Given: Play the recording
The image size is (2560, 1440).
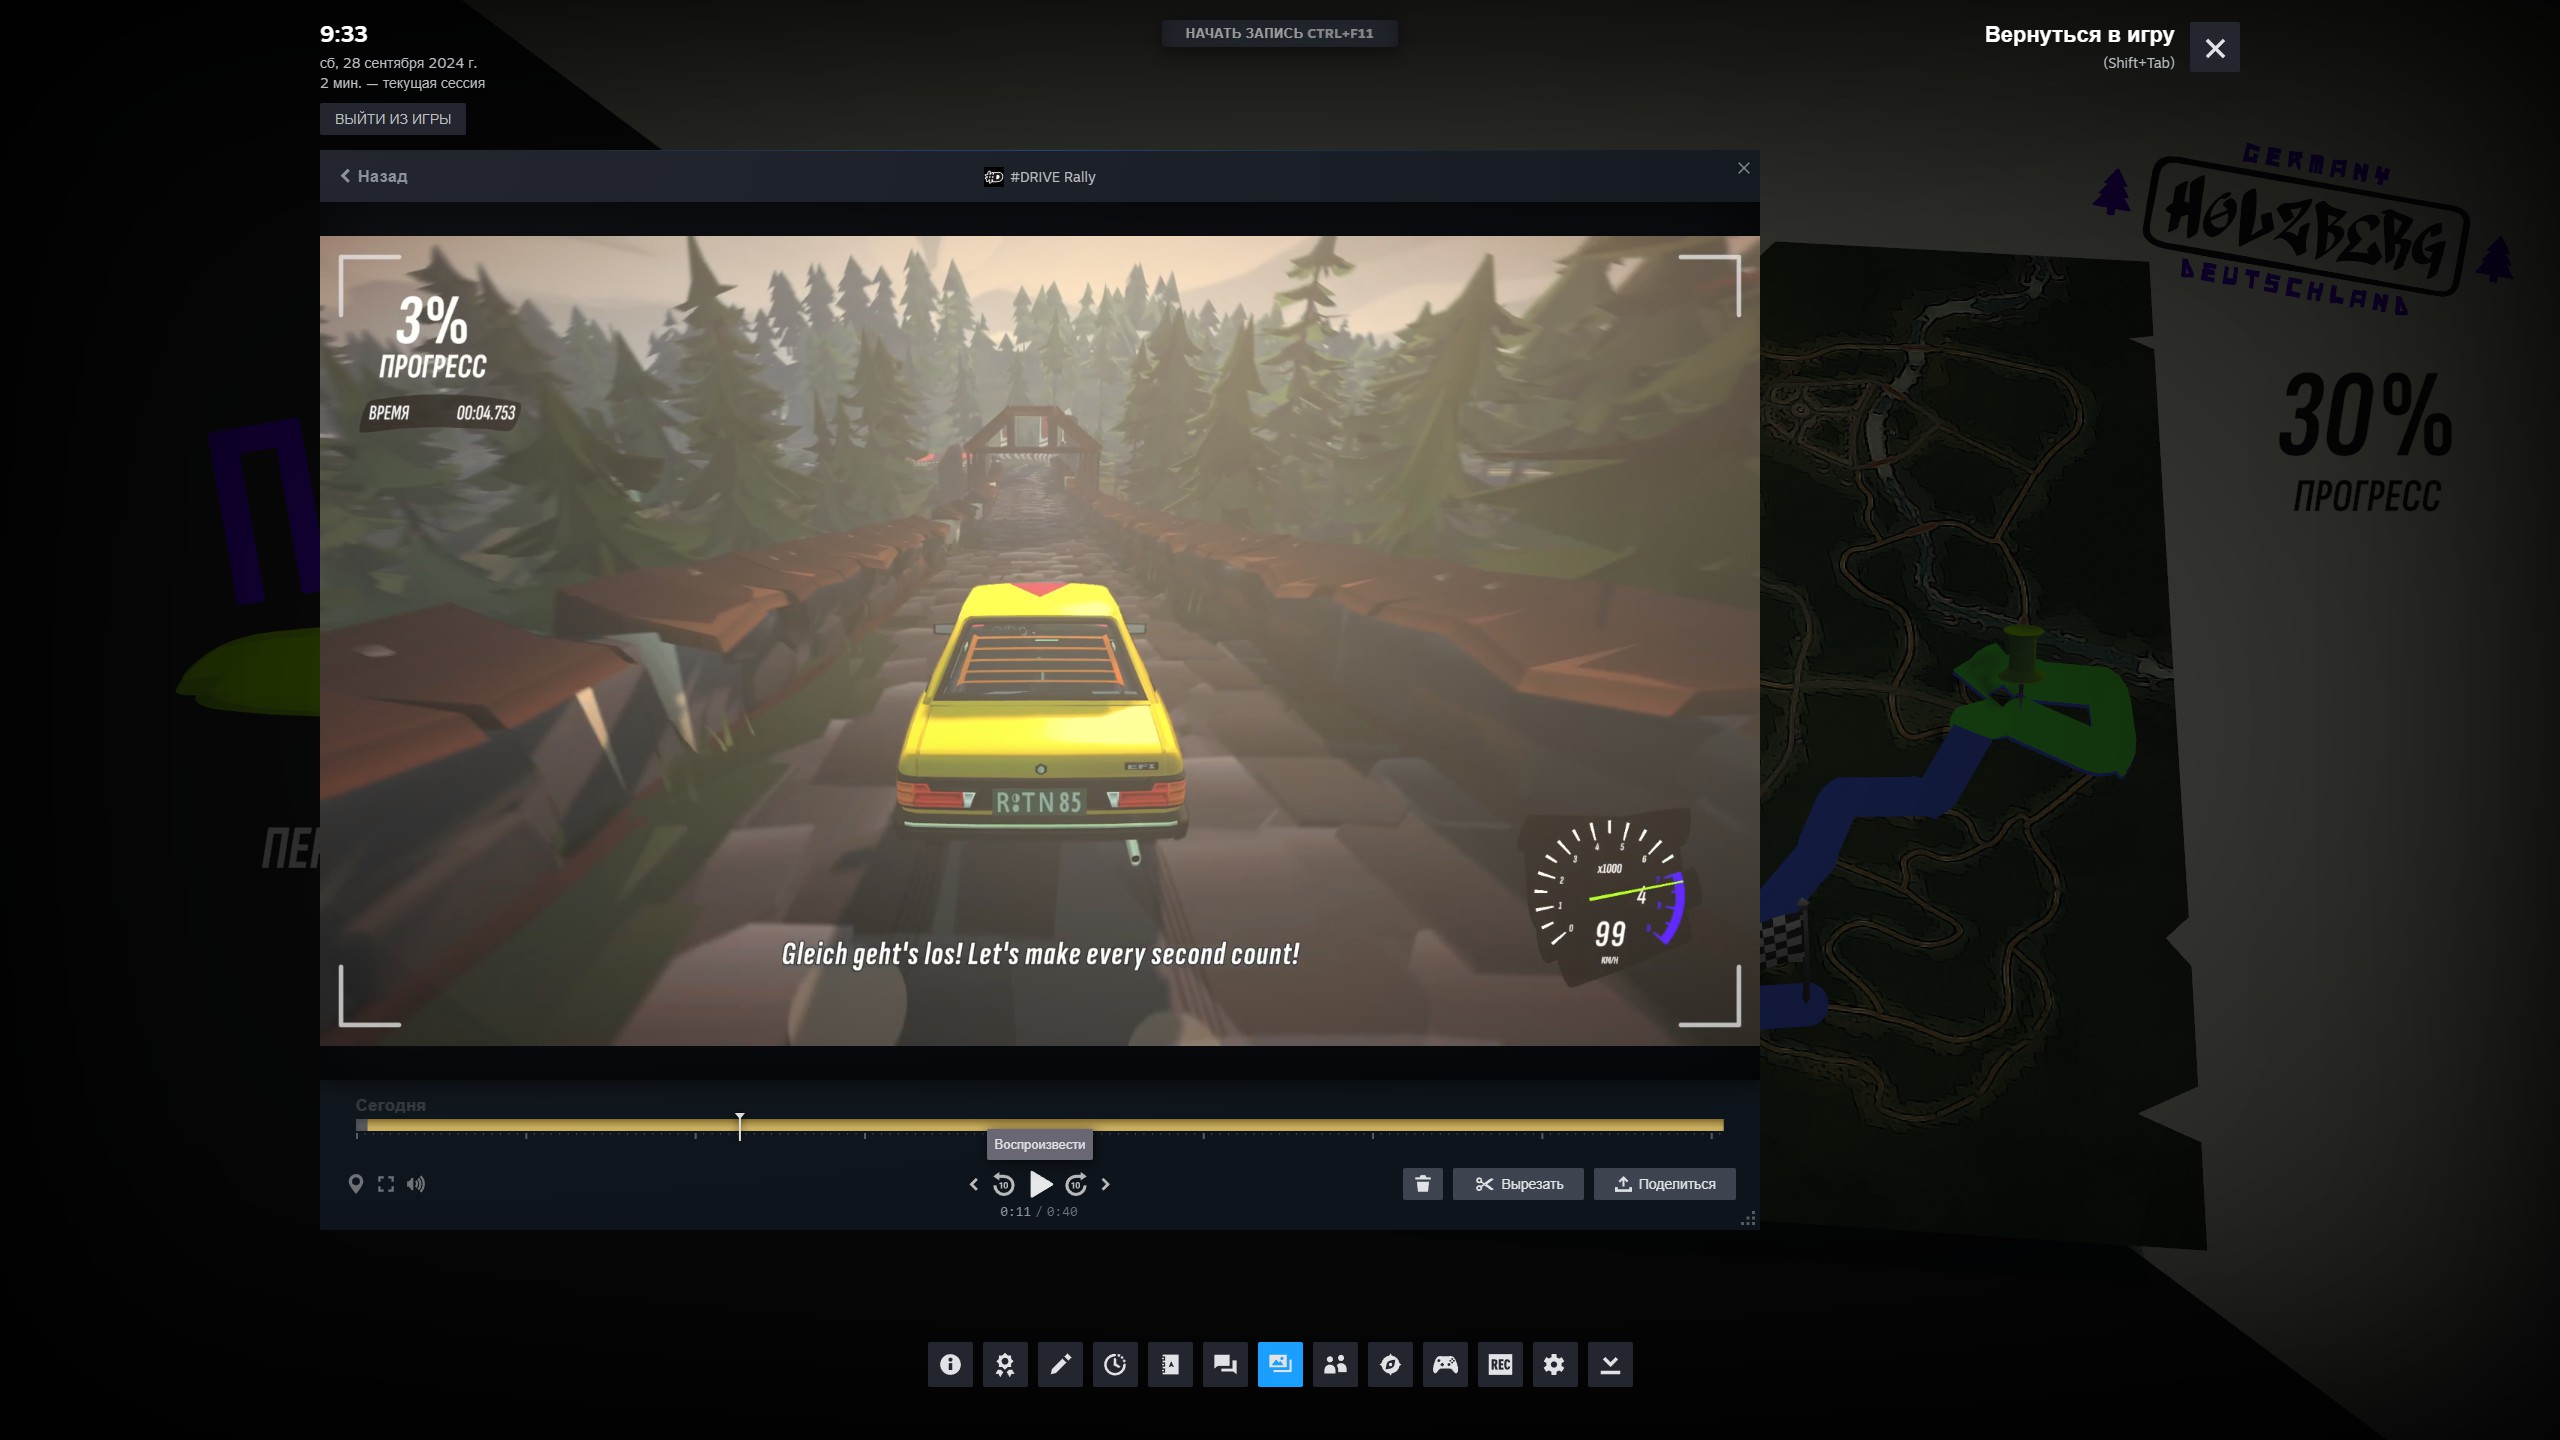Looking at the screenshot, I should click(x=1041, y=1184).
